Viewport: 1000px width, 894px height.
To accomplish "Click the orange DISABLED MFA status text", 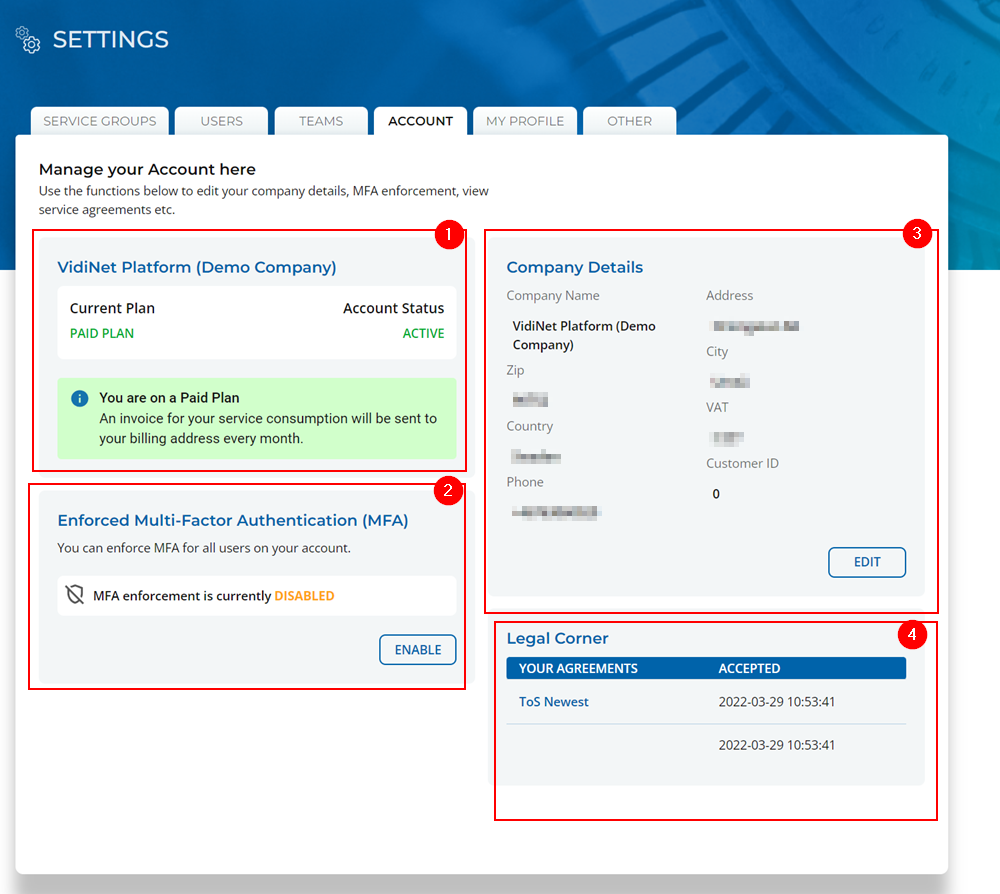I will (x=304, y=596).
